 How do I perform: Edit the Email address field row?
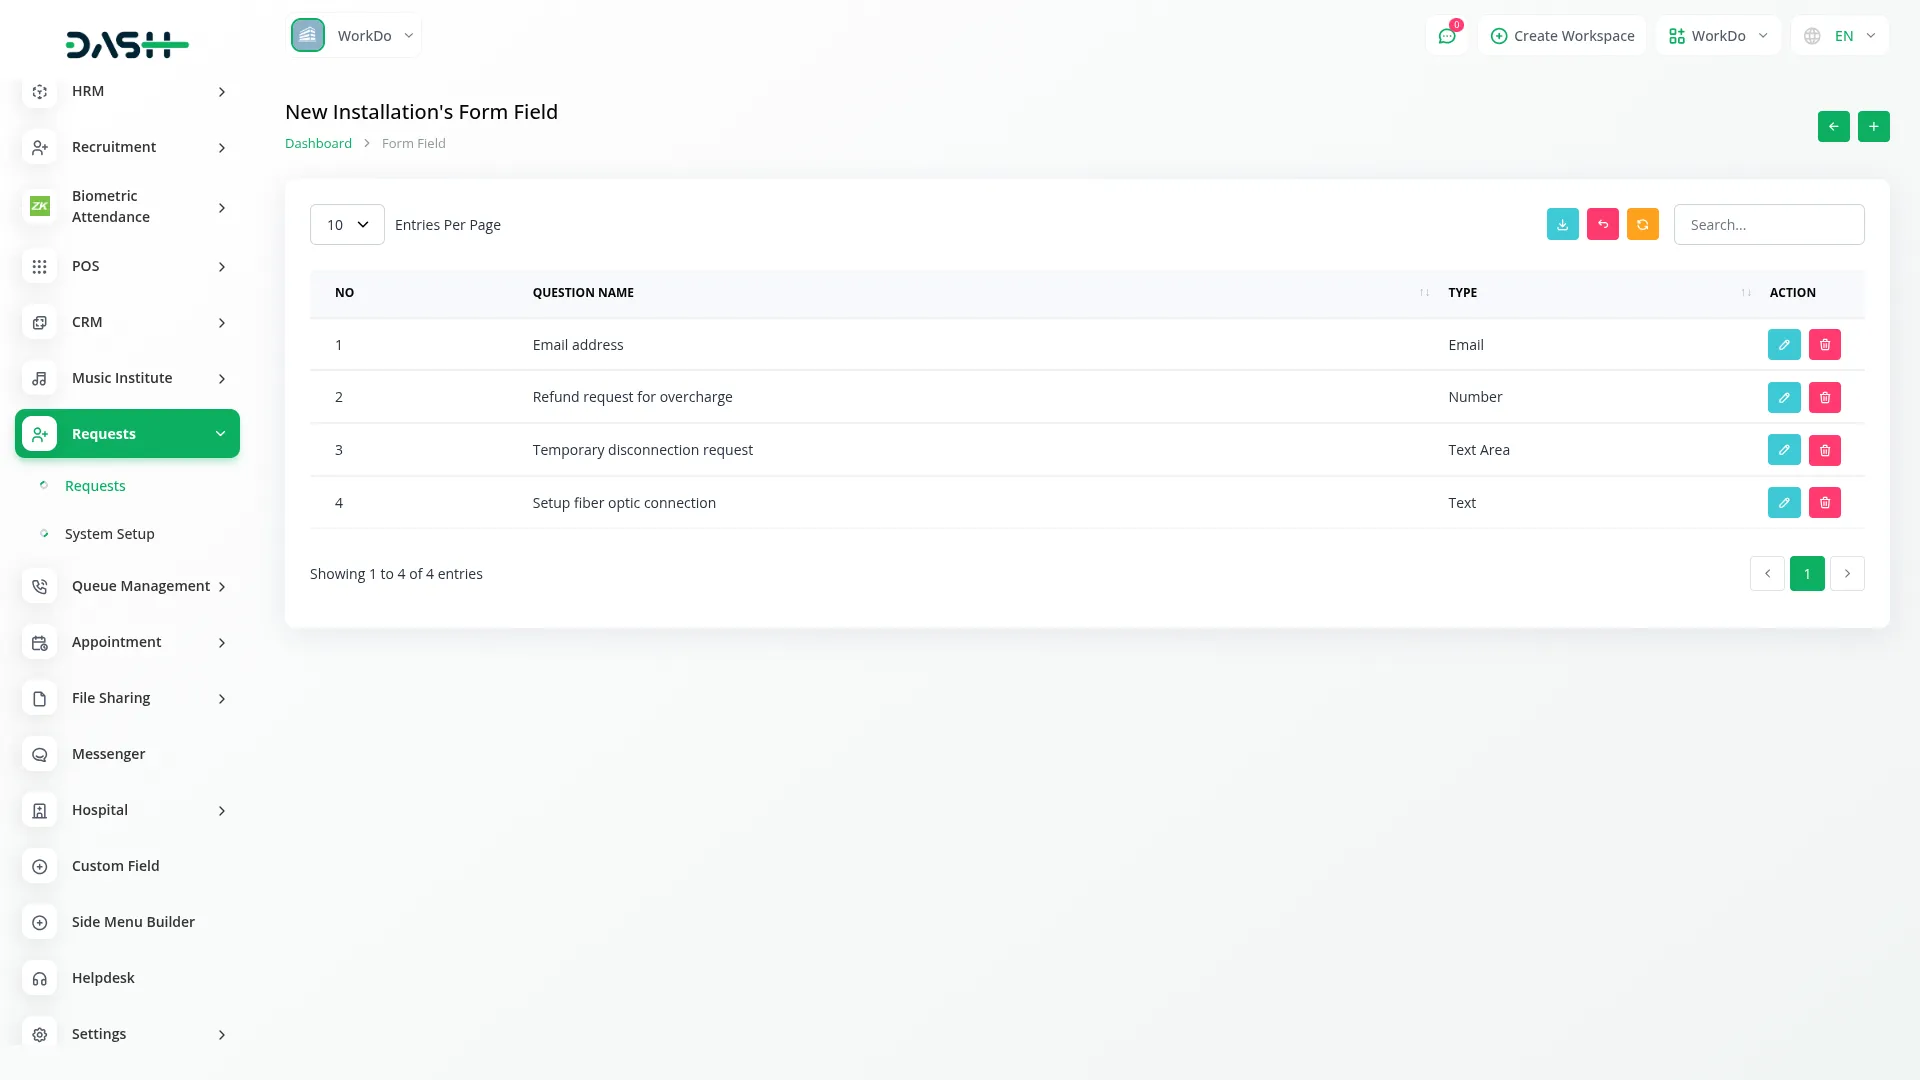click(1783, 345)
